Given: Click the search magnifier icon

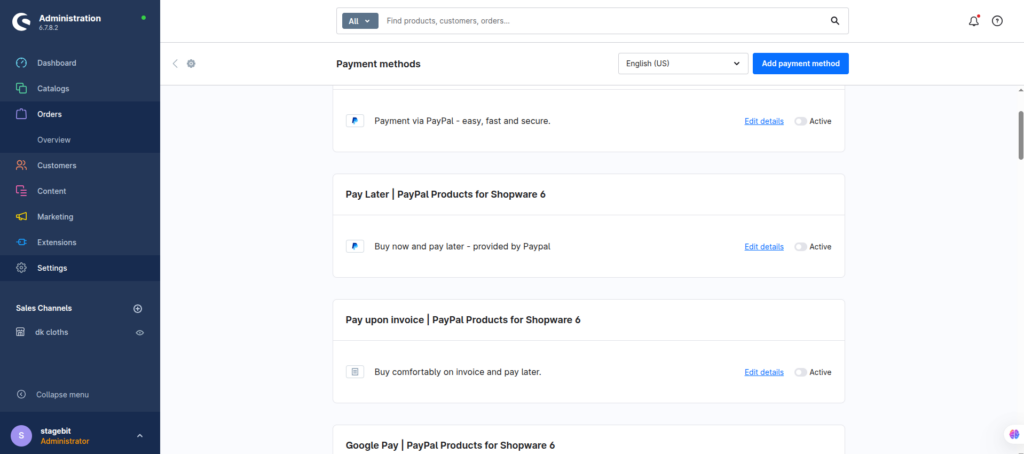Looking at the screenshot, I should click(835, 21).
